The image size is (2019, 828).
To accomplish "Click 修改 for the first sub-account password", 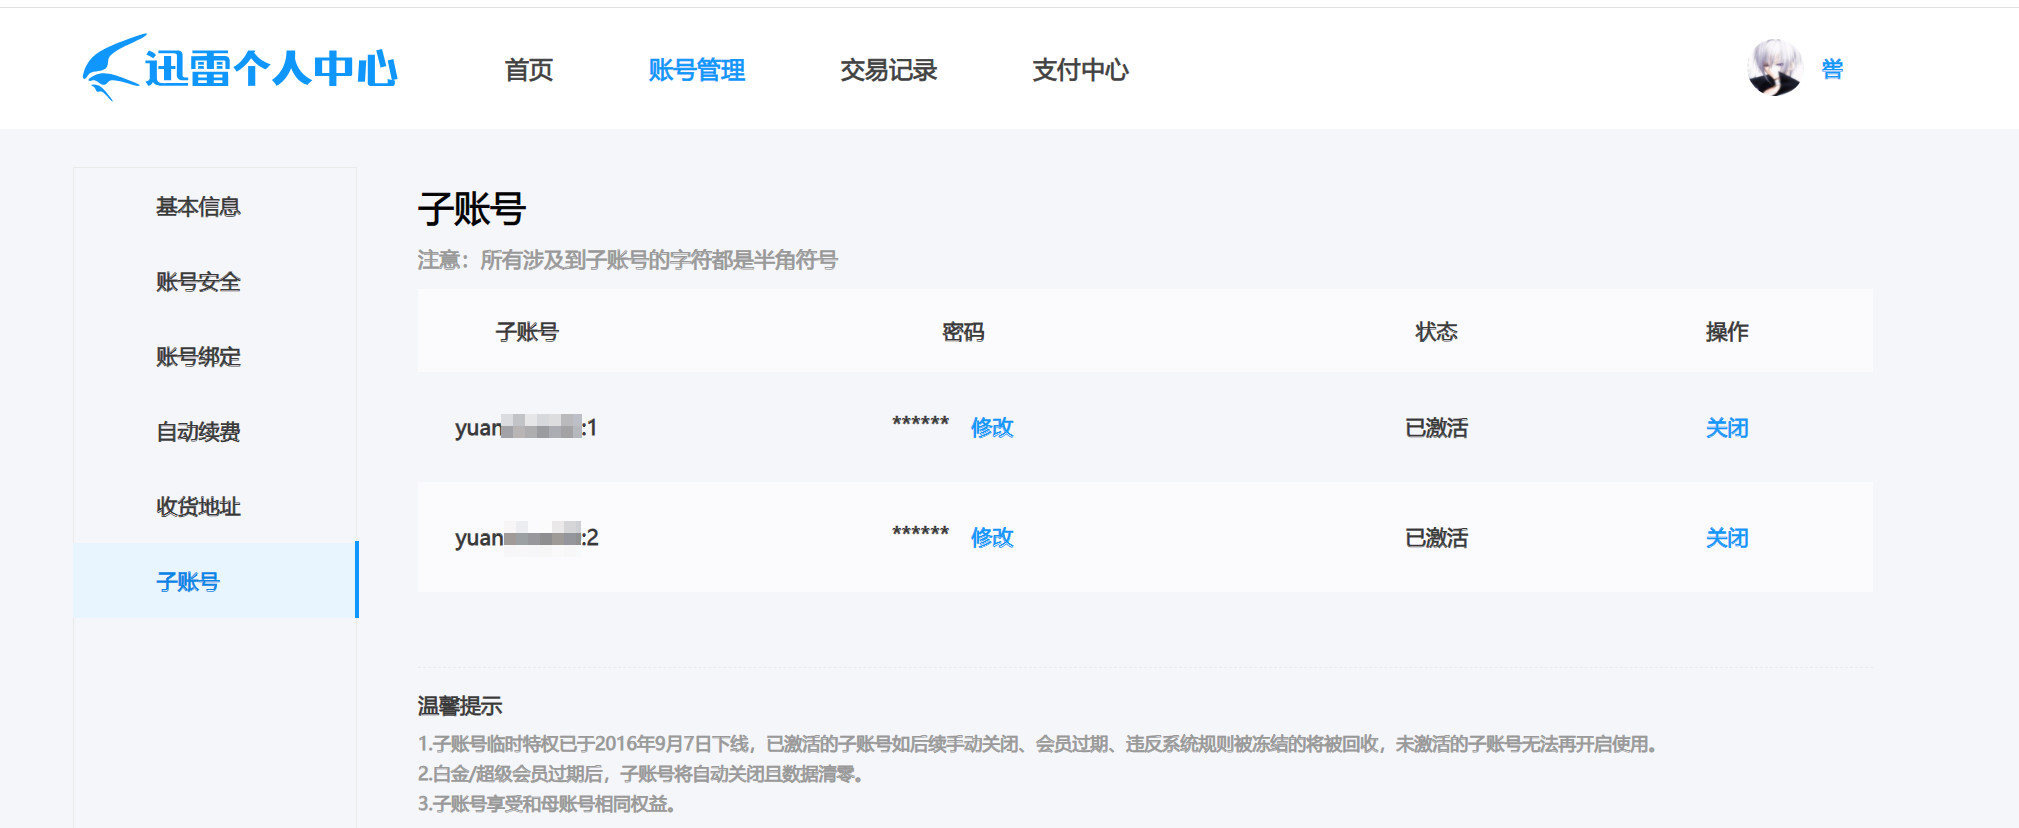I will (991, 428).
